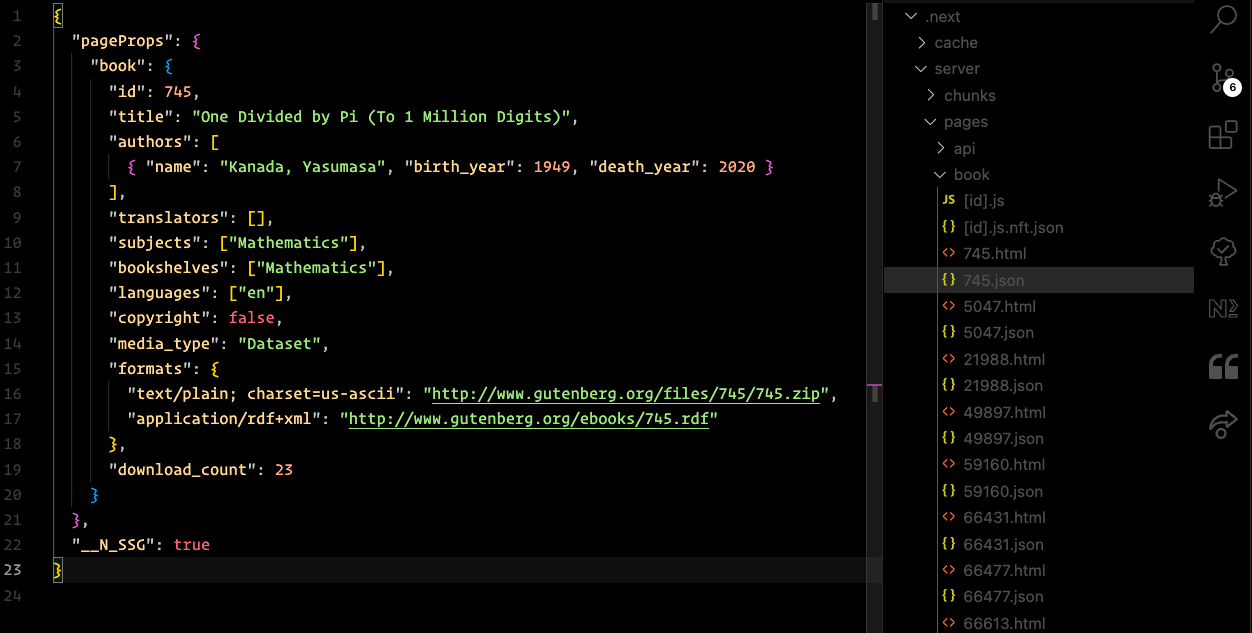Open the Run and Debug view

tap(1222, 193)
